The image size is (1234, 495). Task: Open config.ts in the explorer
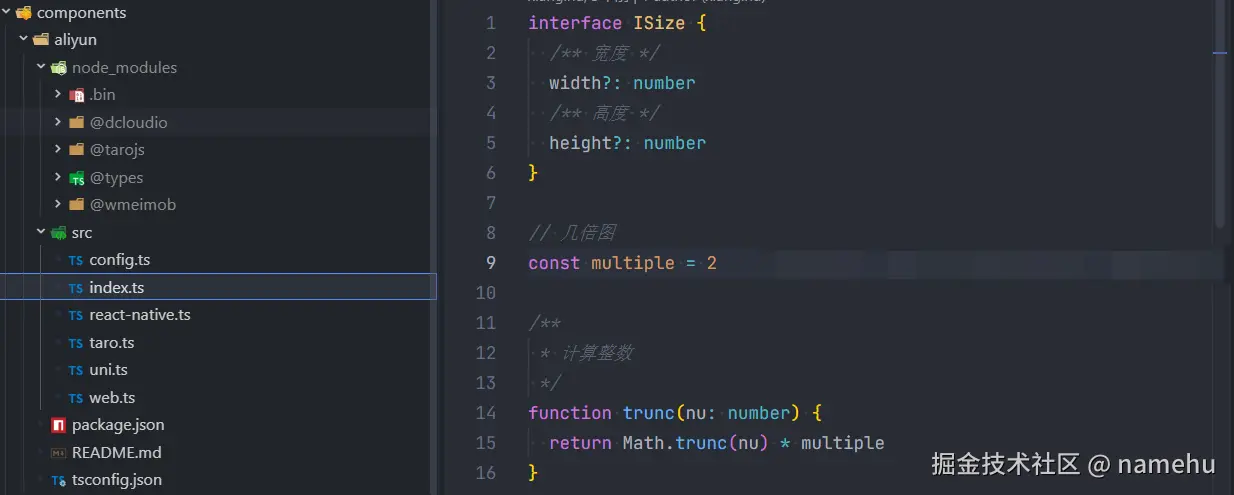click(x=217, y=259)
